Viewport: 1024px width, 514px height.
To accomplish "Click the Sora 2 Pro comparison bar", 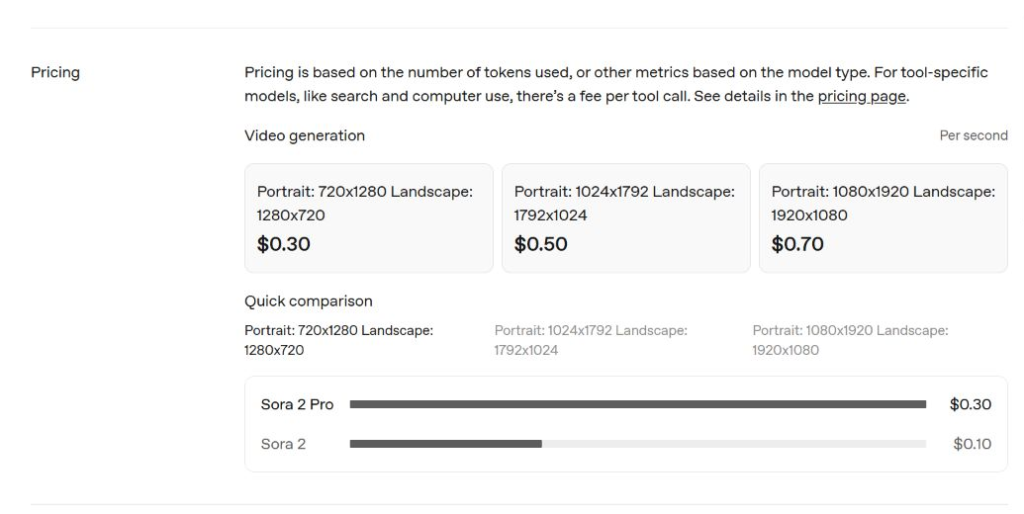I will tap(638, 404).
